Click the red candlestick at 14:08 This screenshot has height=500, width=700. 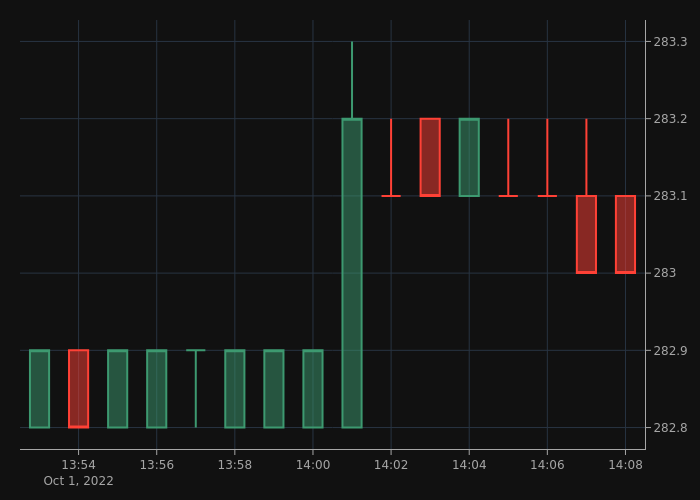pos(625,234)
